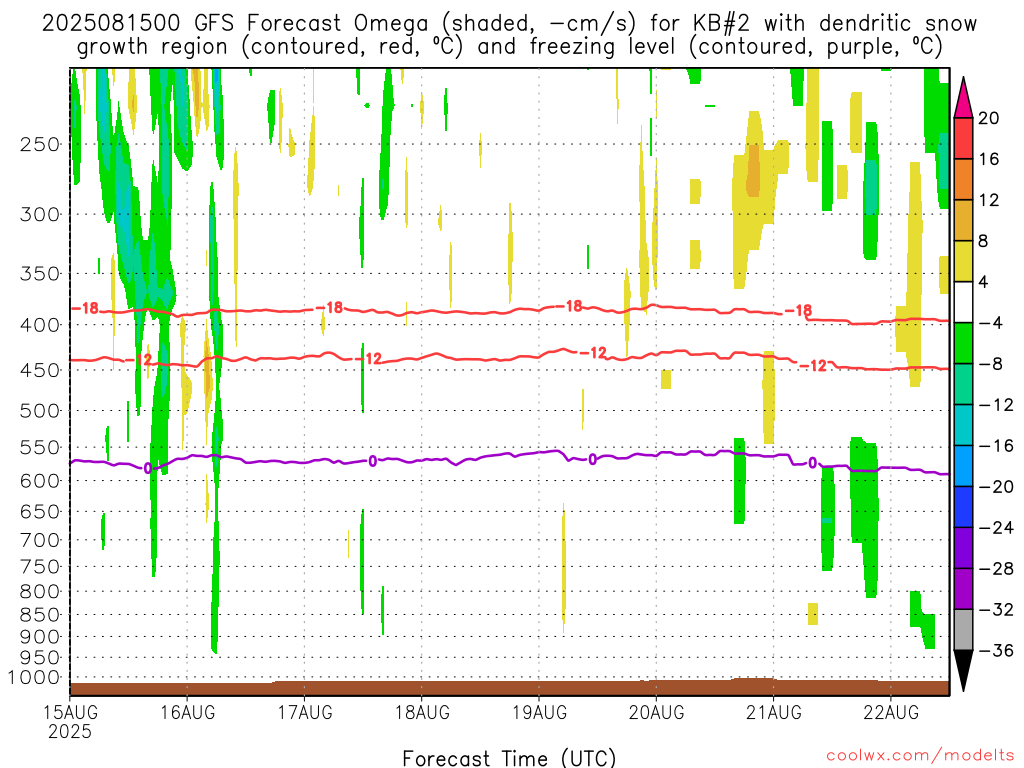The image size is (1024, 768).
Task: Click the 16AUG time axis label
Action: (x=187, y=712)
